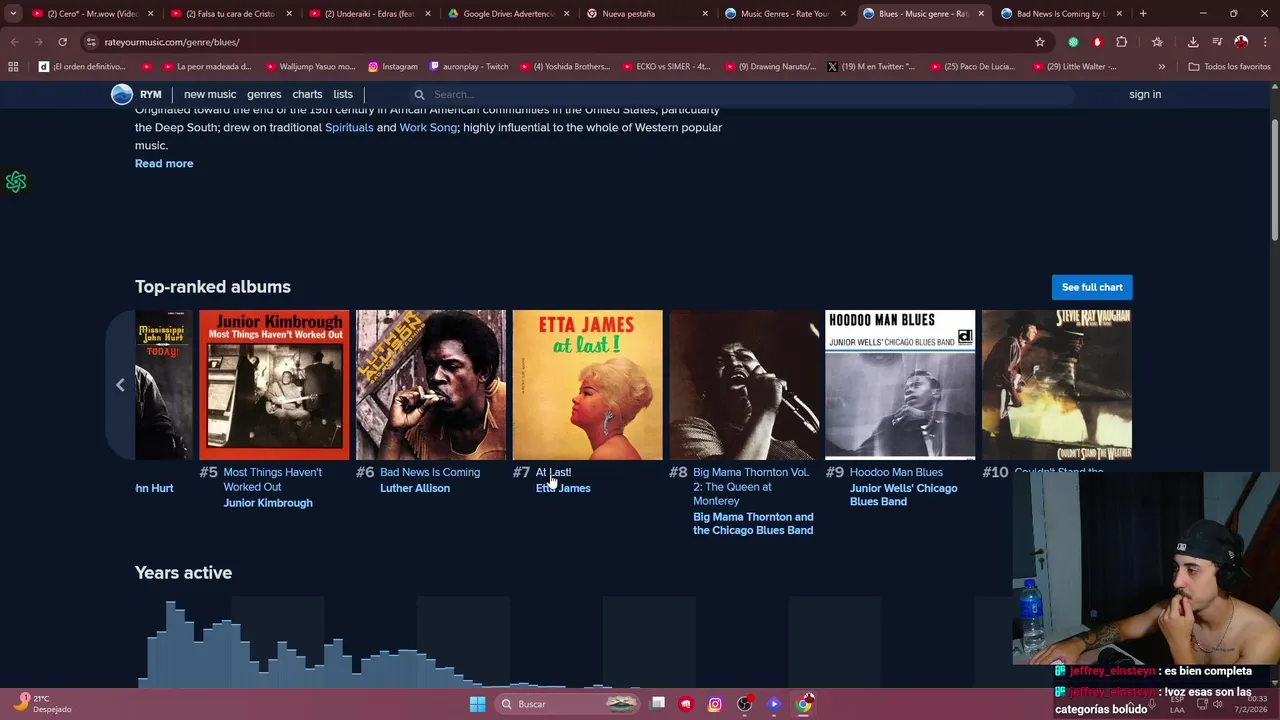
Task: Click the Etta James At Last! album cover
Action: tap(588, 385)
